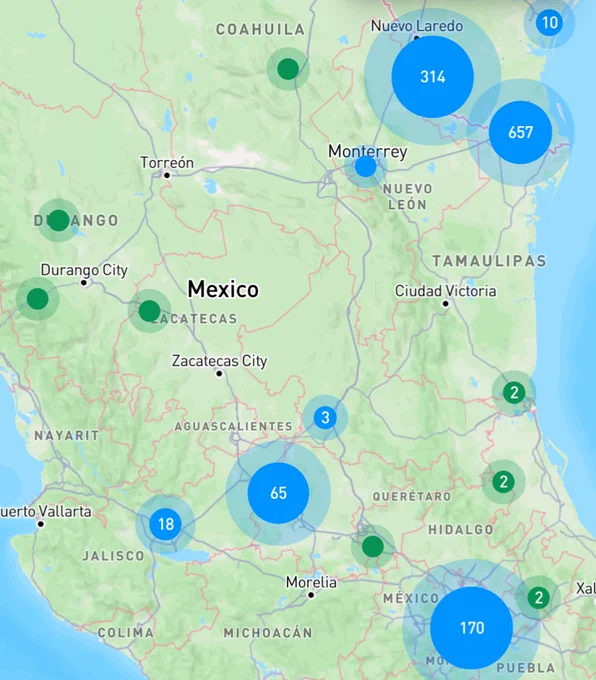Select the Durango City label
Screen dimensions: 596x680
84,270
